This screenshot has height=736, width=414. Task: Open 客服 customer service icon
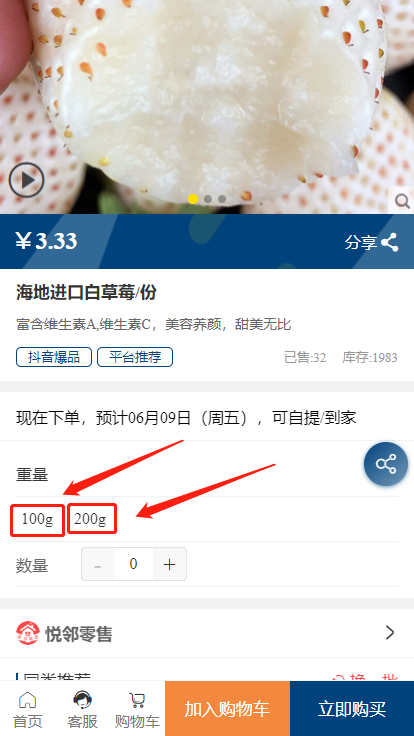(83, 700)
